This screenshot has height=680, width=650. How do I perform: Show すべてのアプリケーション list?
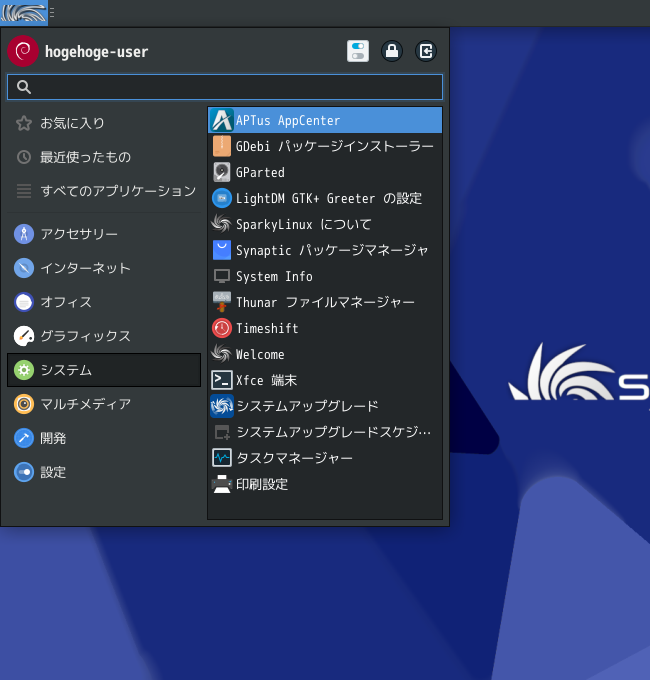(104, 191)
